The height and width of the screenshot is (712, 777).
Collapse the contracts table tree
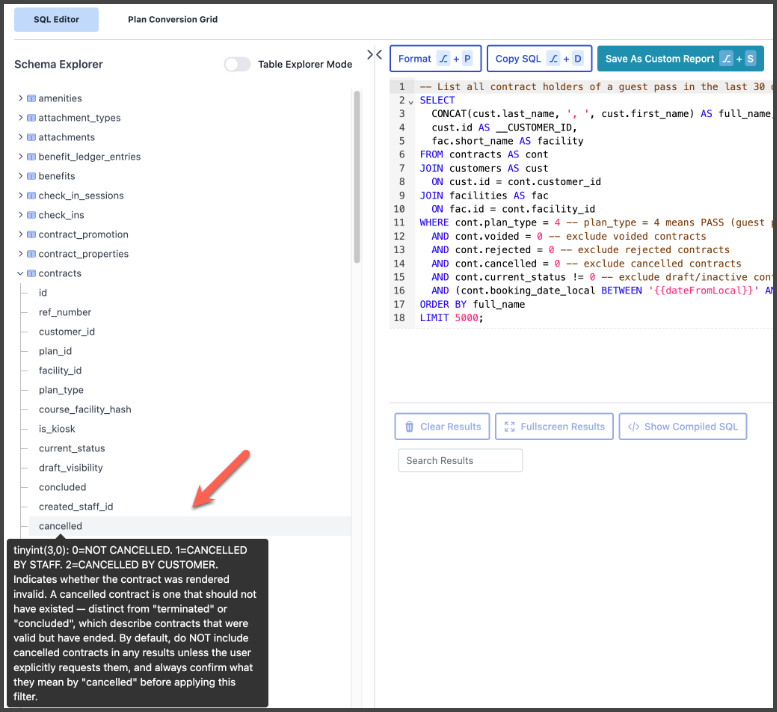pos(20,274)
